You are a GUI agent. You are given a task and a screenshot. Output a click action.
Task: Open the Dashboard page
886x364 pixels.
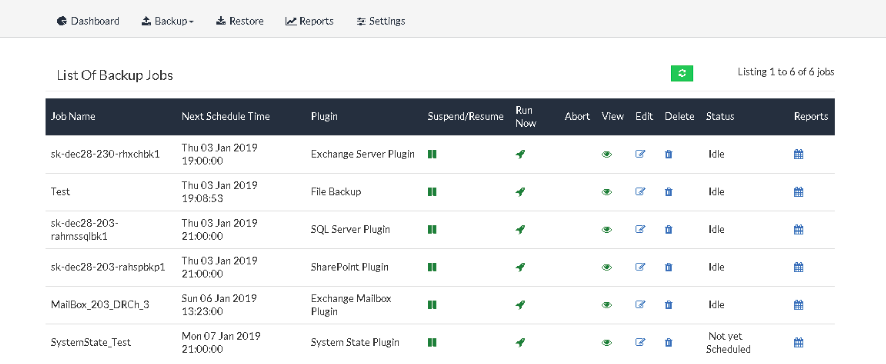(x=88, y=21)
